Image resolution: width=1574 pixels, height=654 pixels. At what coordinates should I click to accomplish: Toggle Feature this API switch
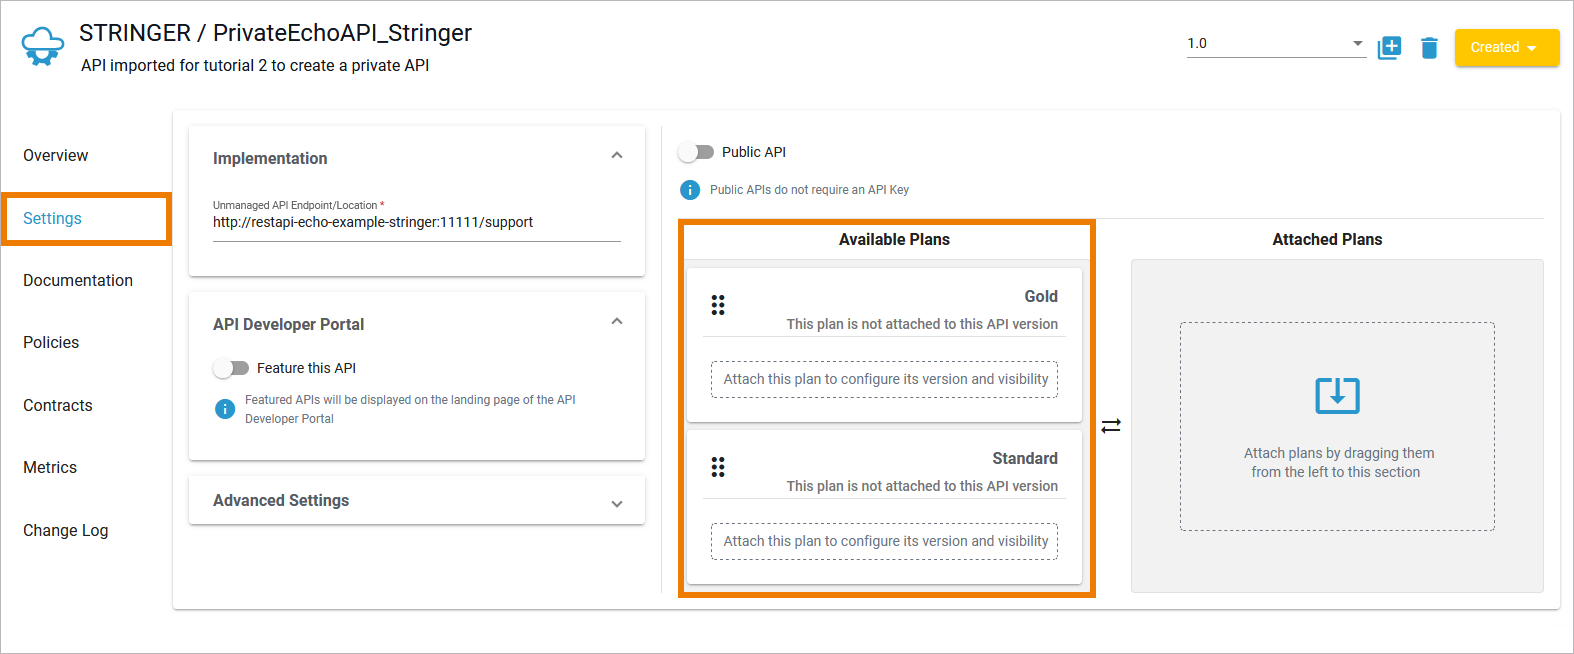[x=231, y=368]
